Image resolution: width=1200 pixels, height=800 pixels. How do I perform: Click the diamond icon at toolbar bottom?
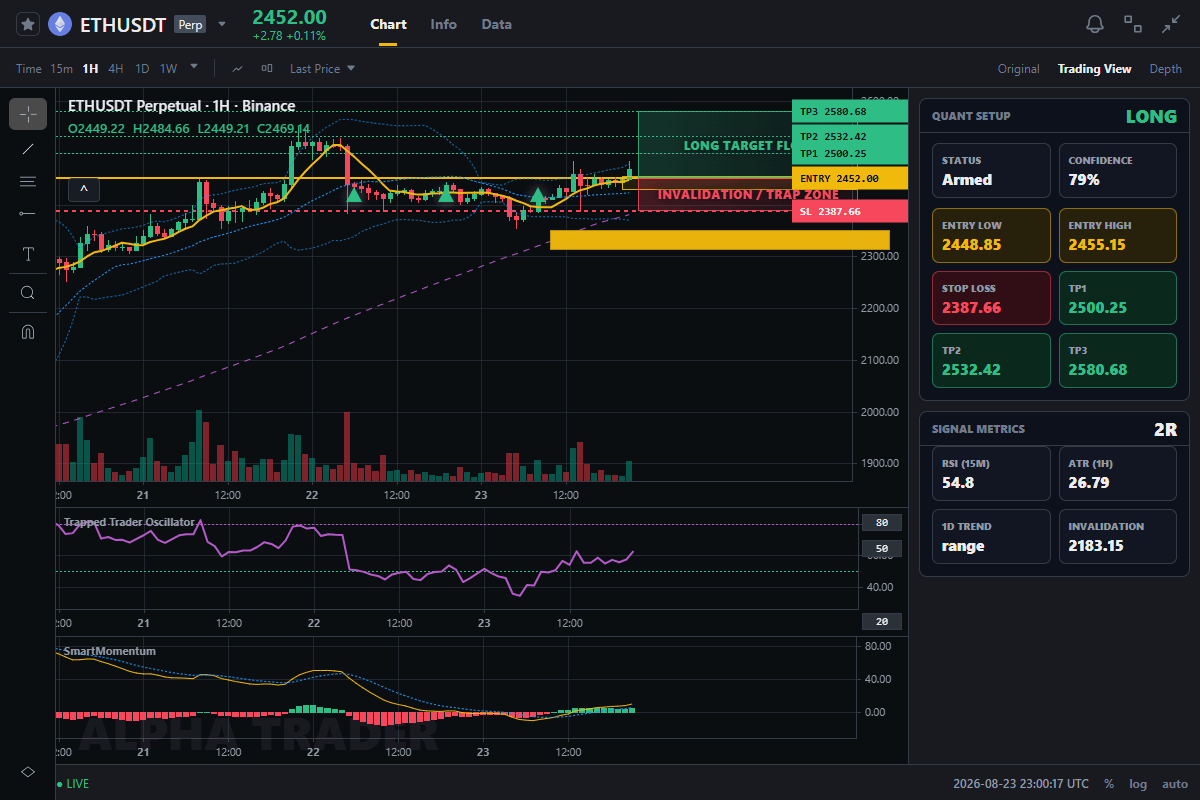[28, 772]
